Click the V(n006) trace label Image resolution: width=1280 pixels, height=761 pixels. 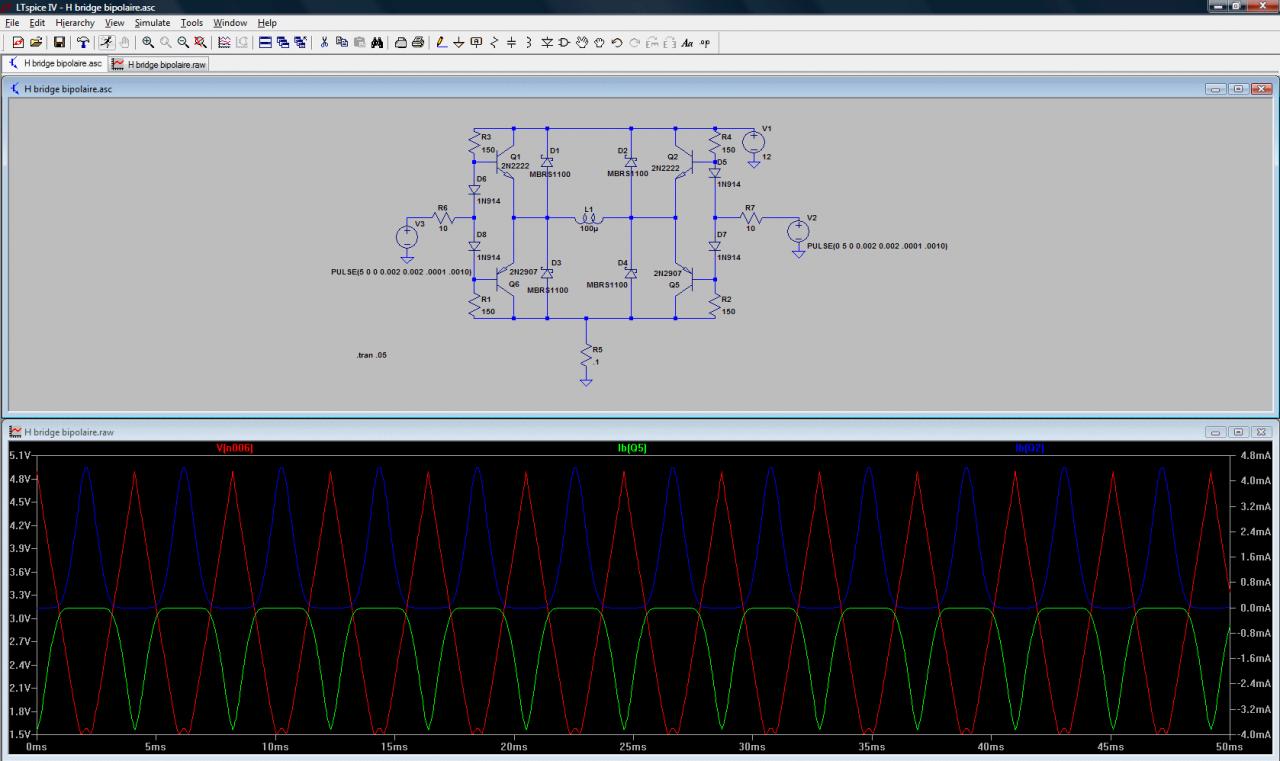pos(235,448)
